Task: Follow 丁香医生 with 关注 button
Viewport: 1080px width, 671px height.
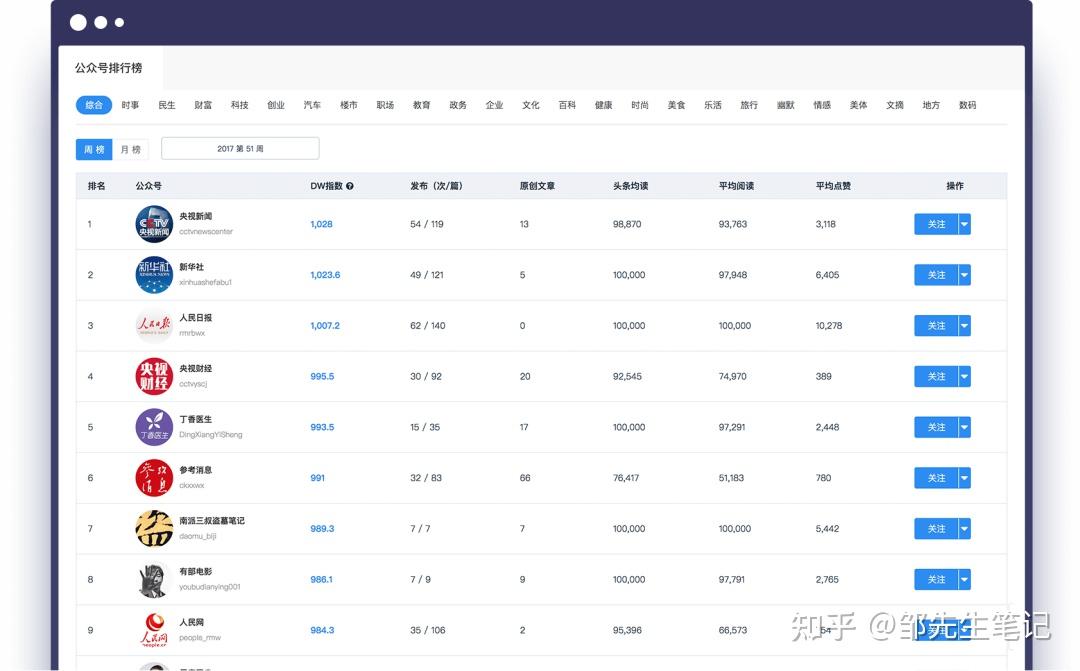Action: point(936,427)
